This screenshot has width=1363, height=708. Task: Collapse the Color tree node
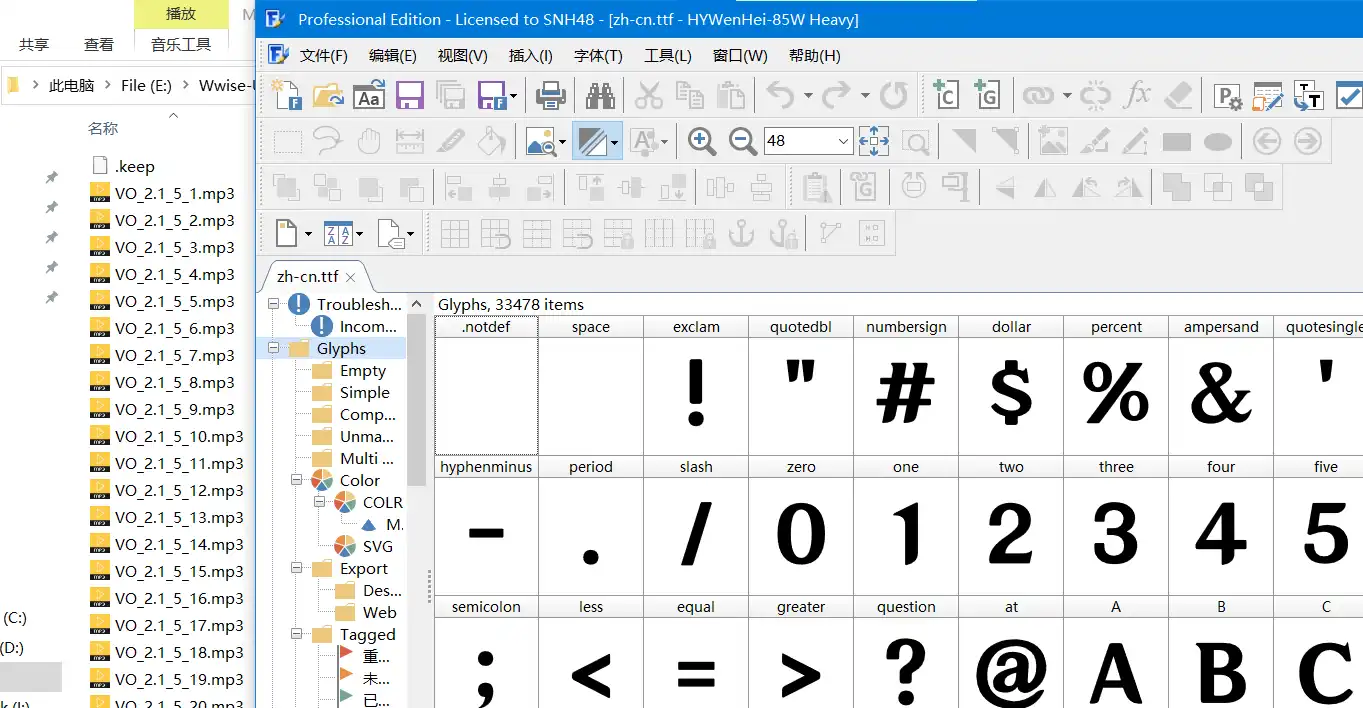(297, 481)
